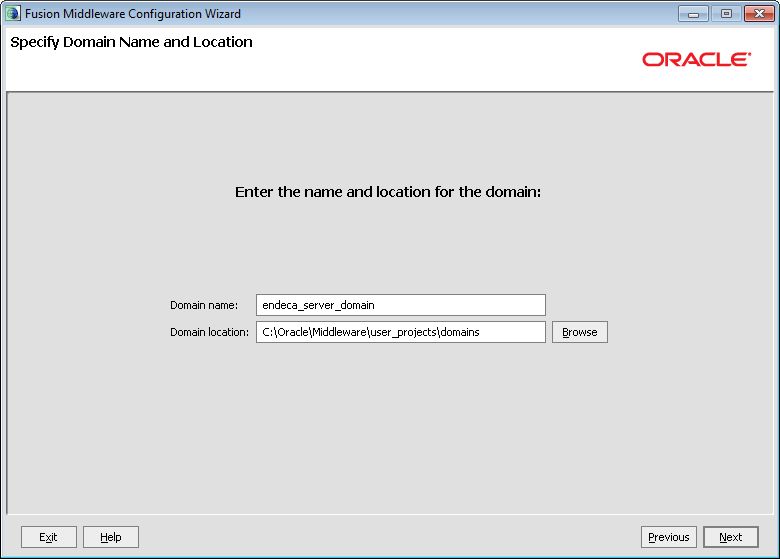Click the Oracle logo

pos(696,59)
